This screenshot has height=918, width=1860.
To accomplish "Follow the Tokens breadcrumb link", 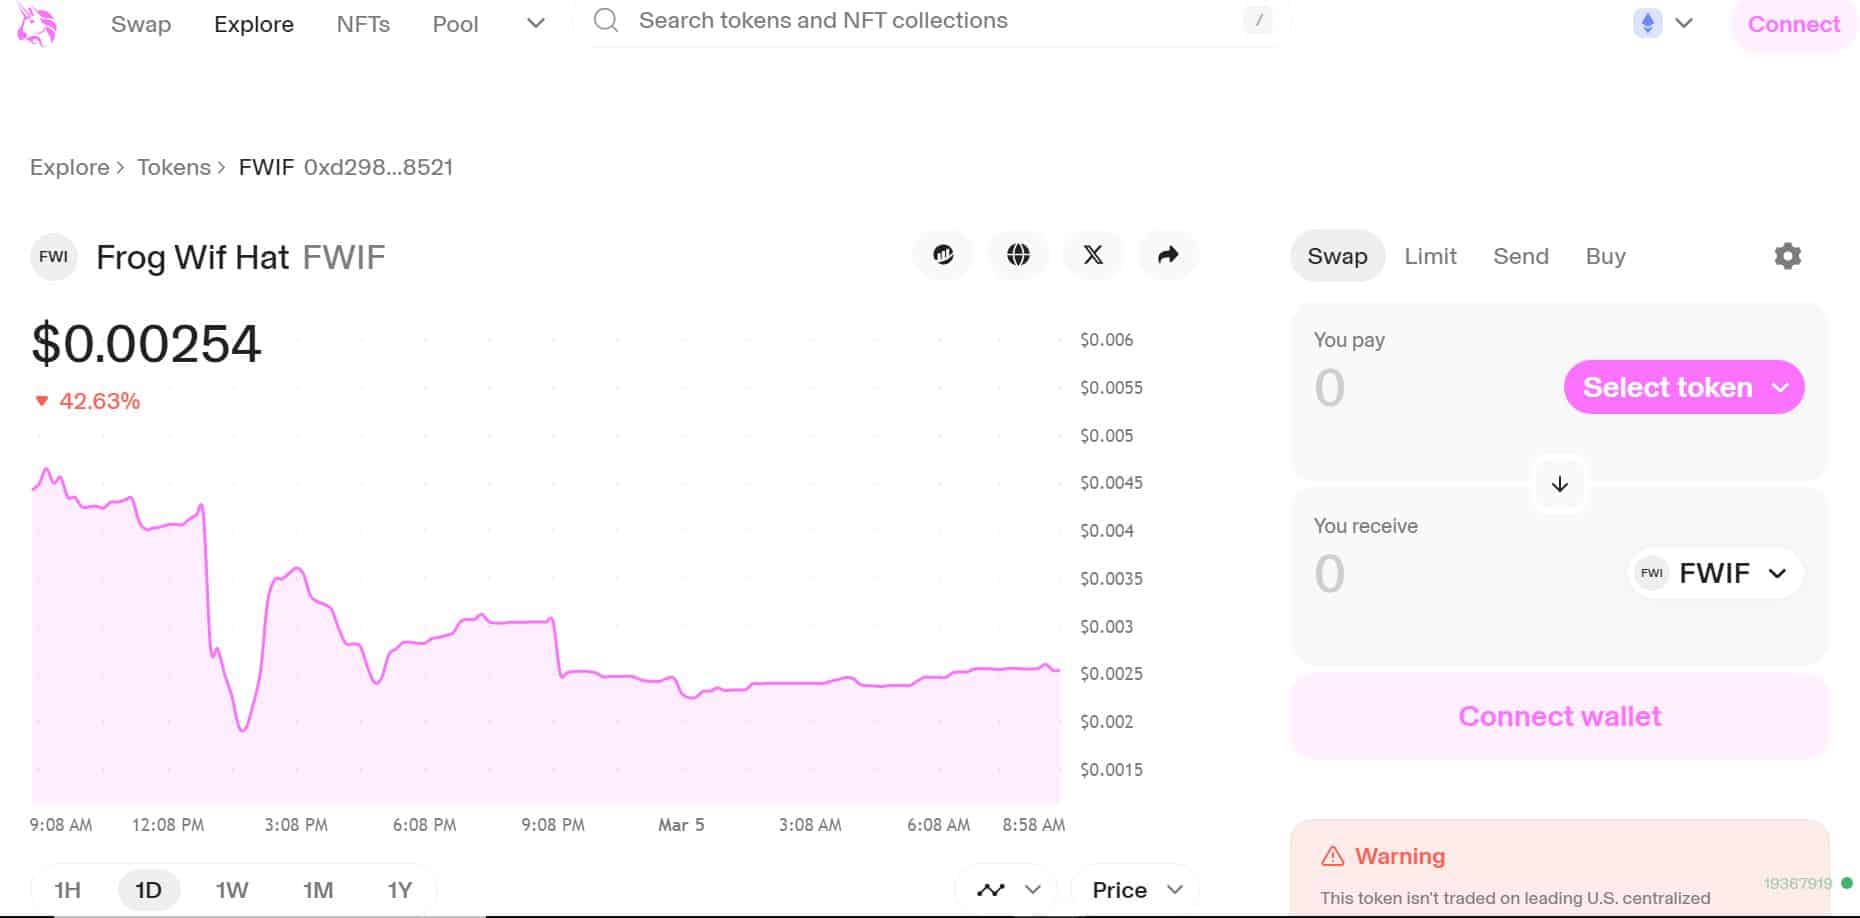I will pos(174,167).
